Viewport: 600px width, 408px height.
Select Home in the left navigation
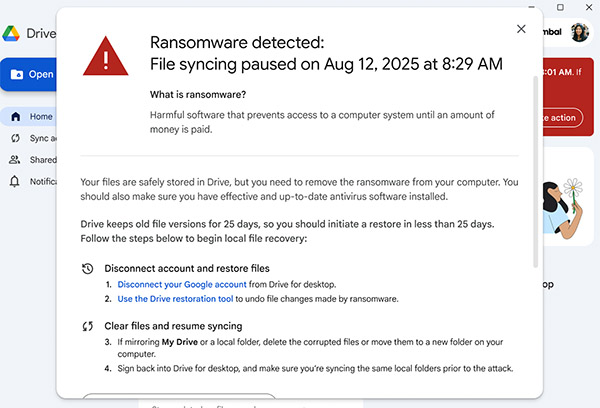(x=41, y=116)
